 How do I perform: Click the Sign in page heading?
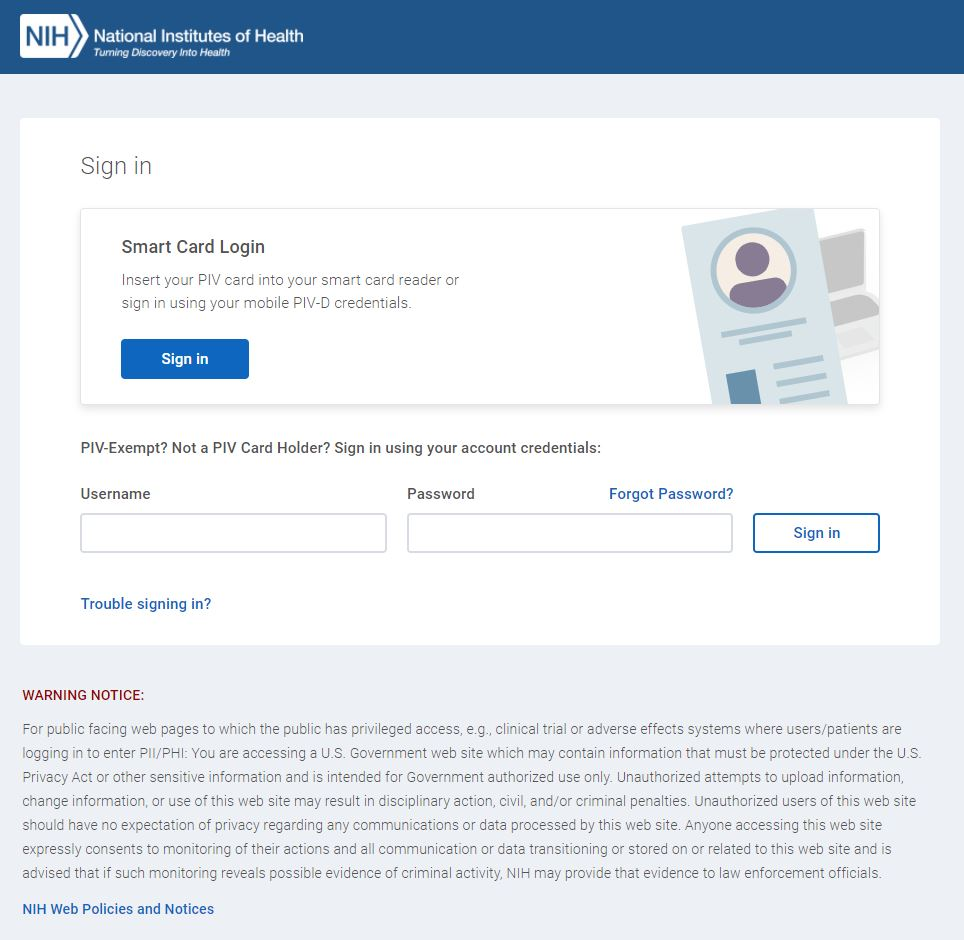[116, 166]
